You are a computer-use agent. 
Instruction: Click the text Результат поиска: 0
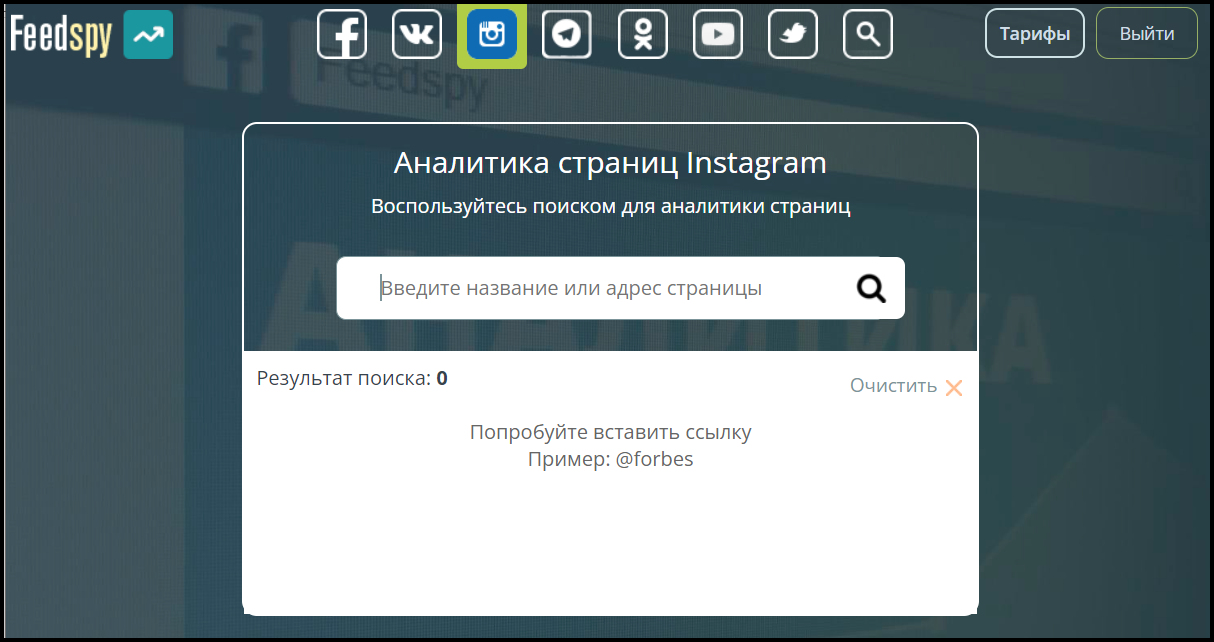point(352,378)
